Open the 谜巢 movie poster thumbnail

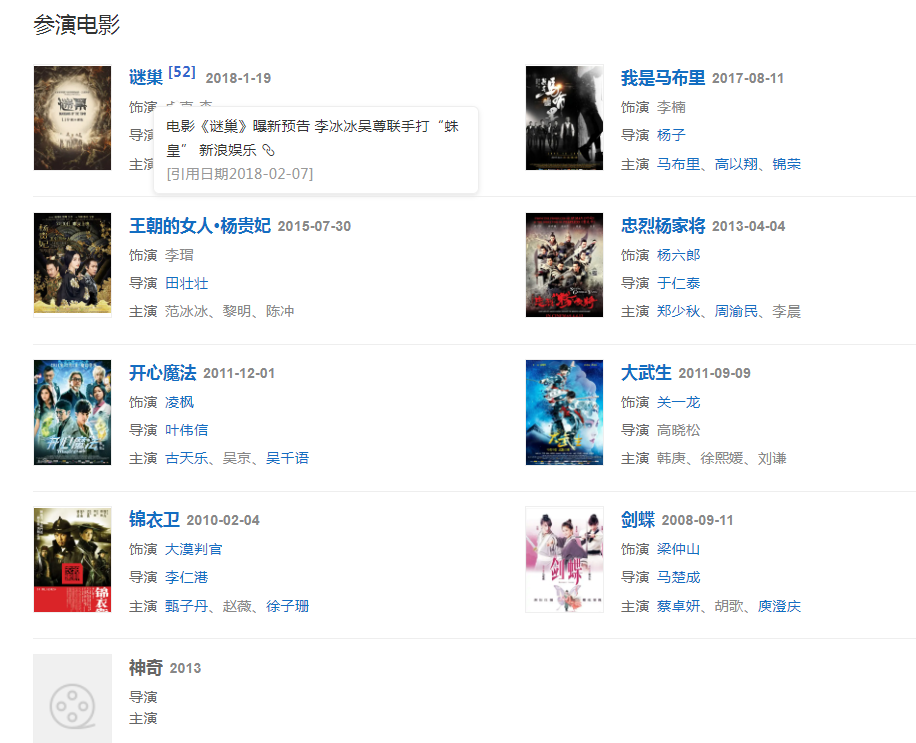[72, 118]
